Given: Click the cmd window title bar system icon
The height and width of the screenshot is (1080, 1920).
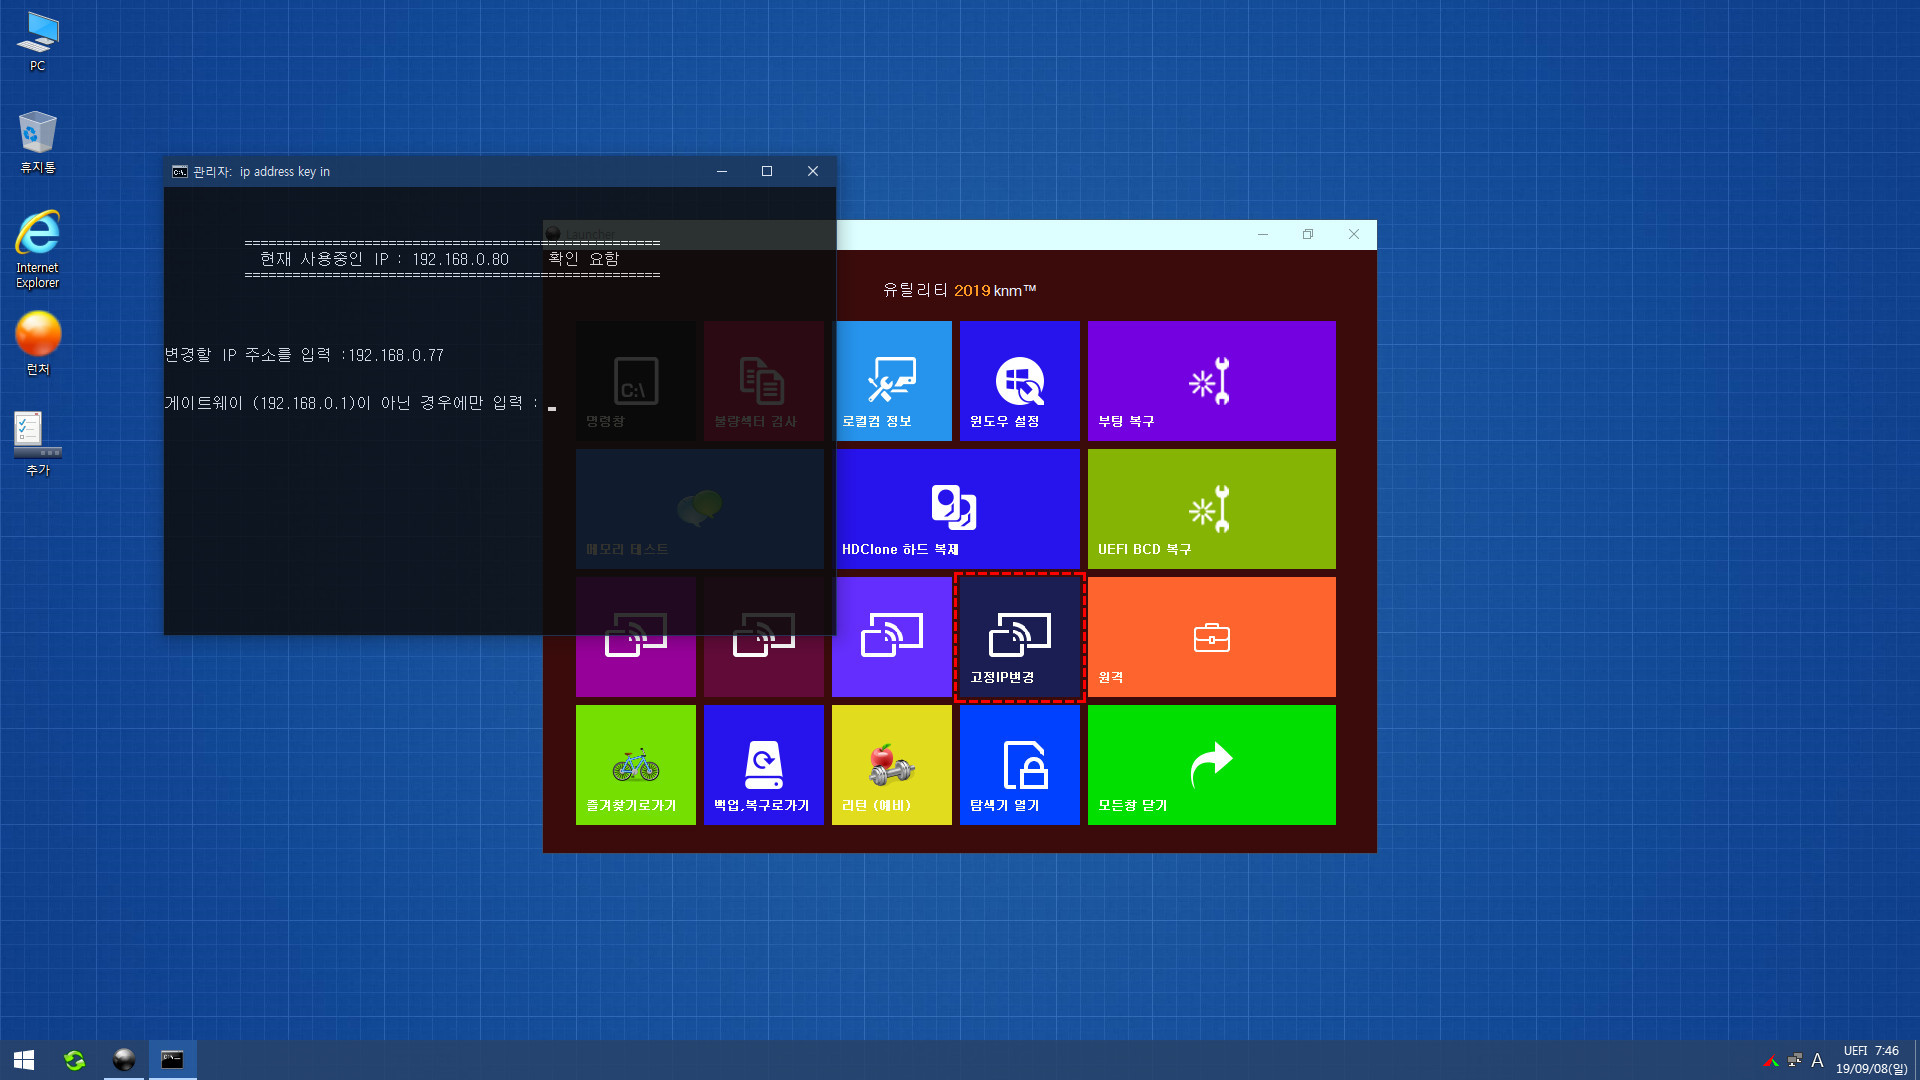Looking at the screenshot, I should [180, 172].
